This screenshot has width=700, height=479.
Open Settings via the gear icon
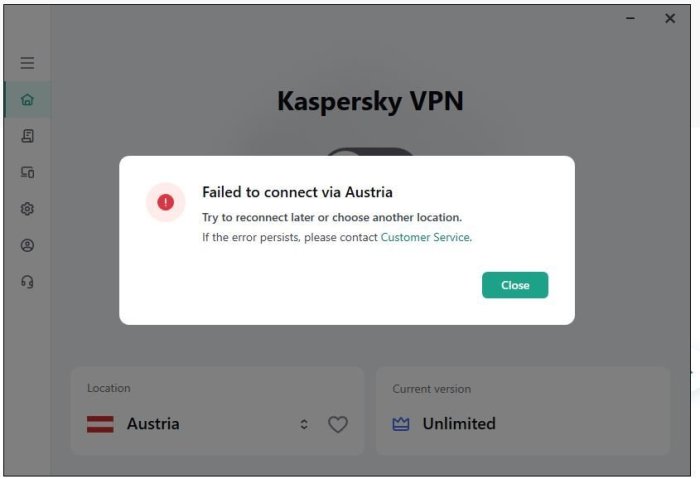click(x=27, y=209)
